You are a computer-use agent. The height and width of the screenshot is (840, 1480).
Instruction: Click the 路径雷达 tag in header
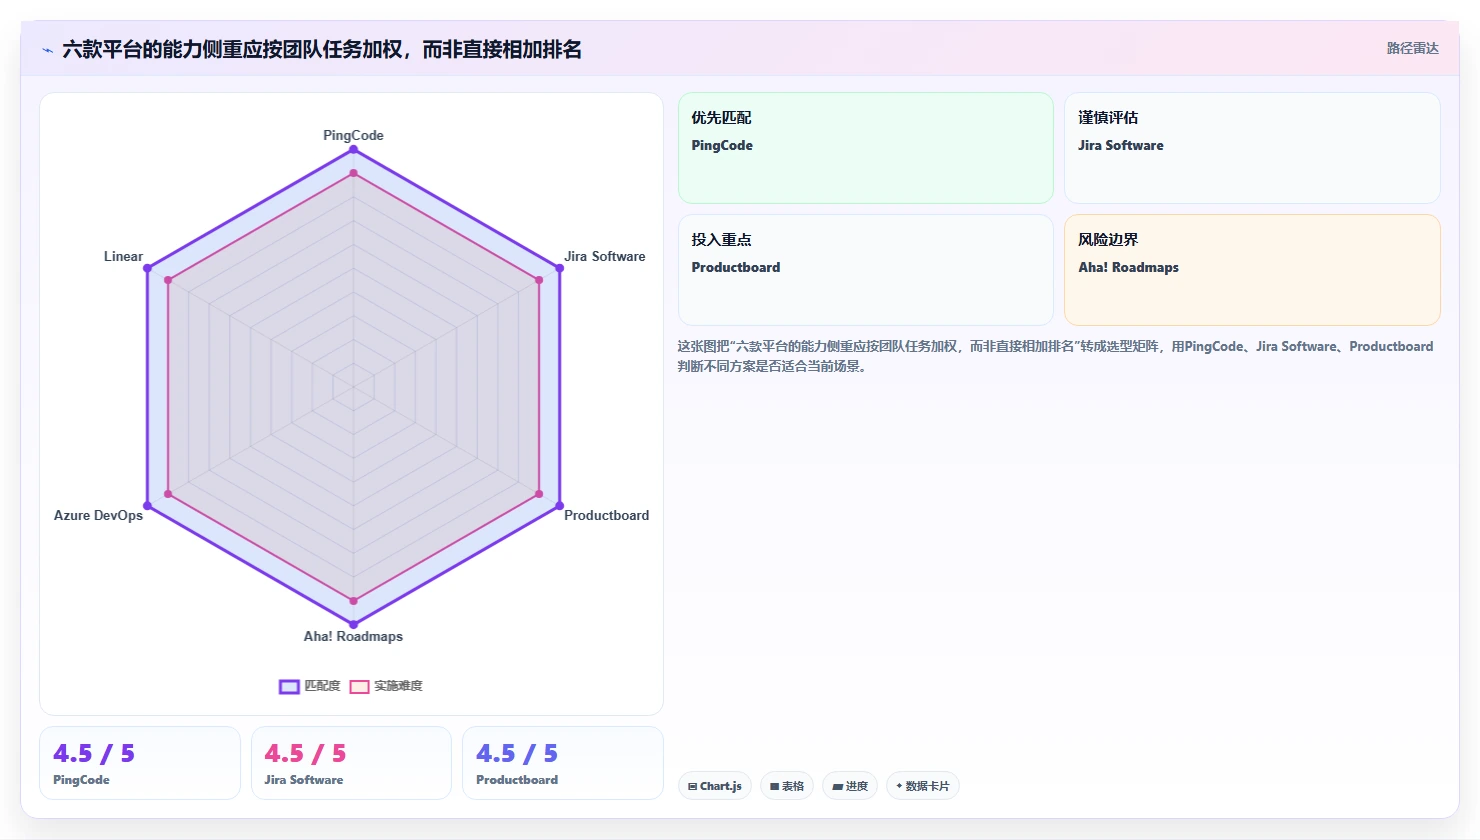click(1412, 49)
